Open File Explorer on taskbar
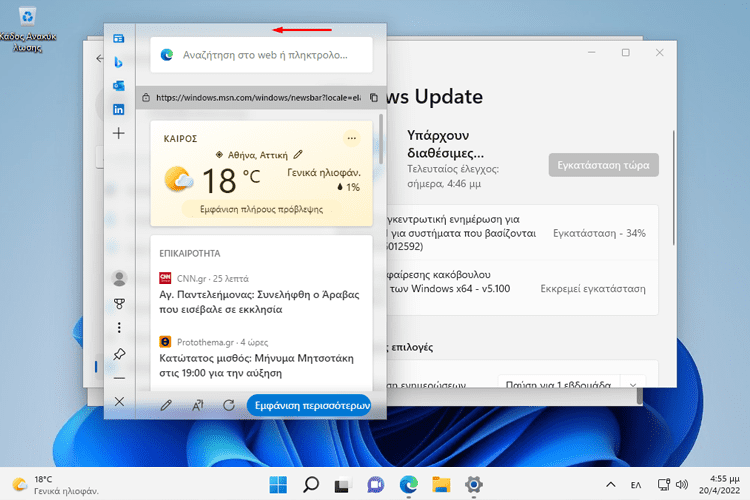Image resolution: width=750 pixels, height=500 pixels. pyautogui.click(x=441, y=485)
